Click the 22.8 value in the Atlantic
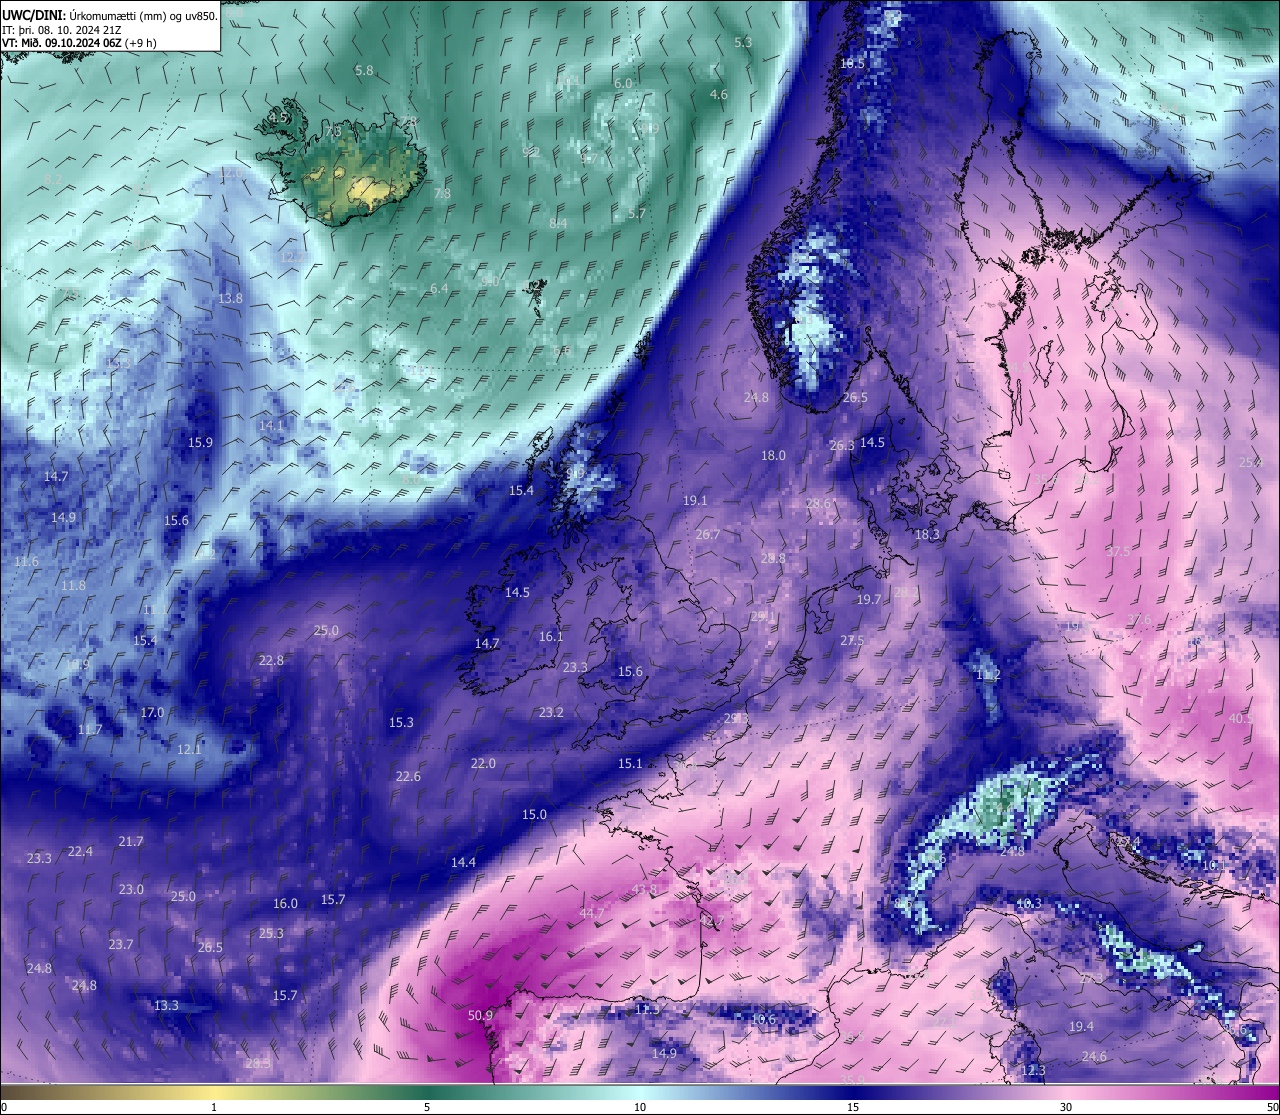Screen dimensions: 1280x1115 click(271, 660)
